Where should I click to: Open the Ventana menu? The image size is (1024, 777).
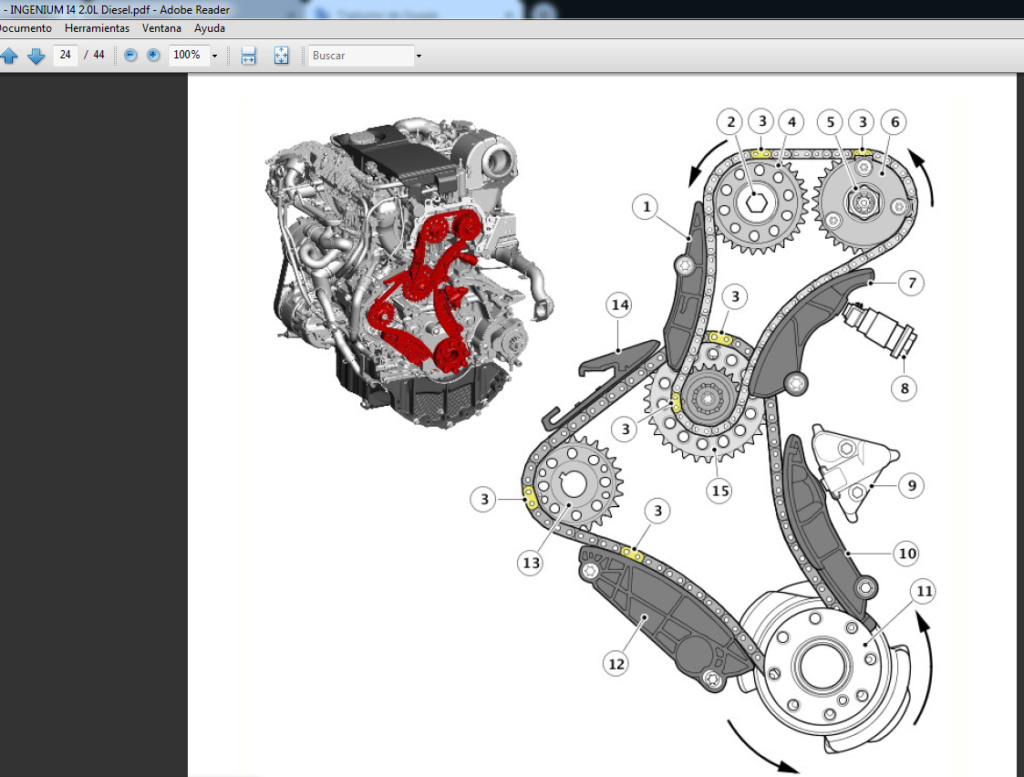click(162, 28)
